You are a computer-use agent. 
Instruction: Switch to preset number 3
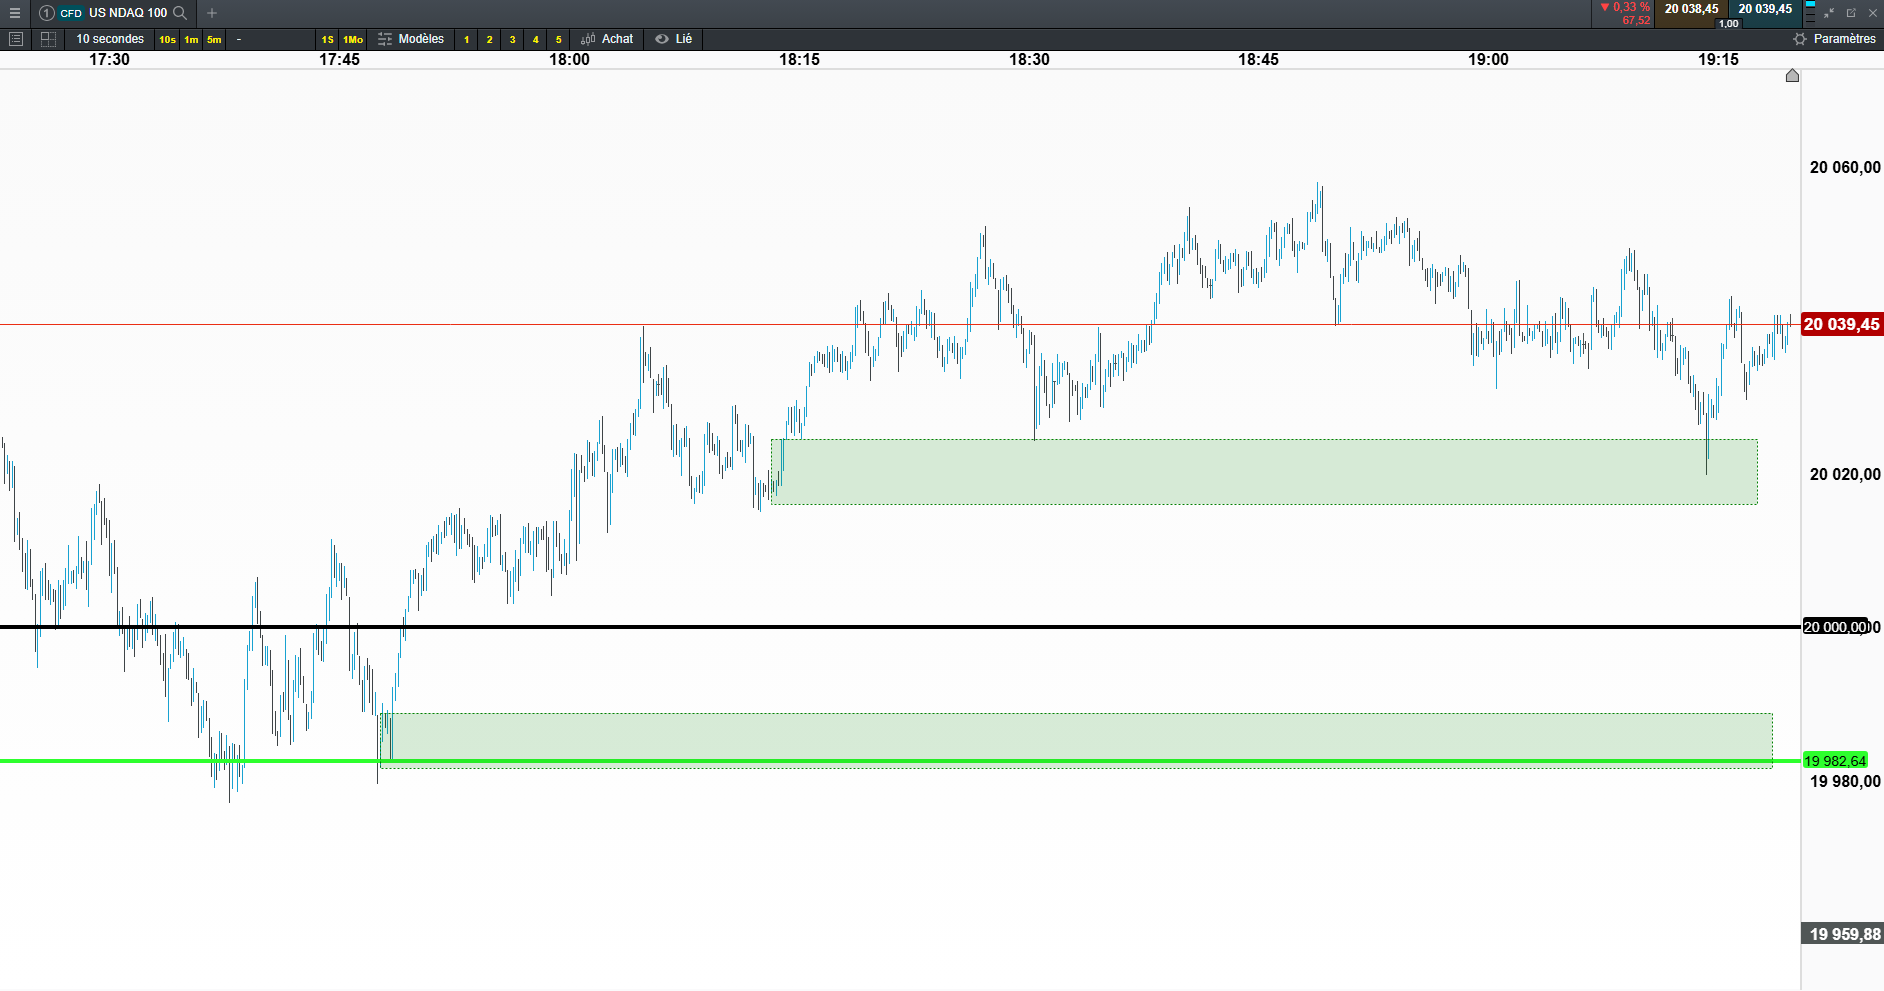pyautogui.click(x=512, y=39)
